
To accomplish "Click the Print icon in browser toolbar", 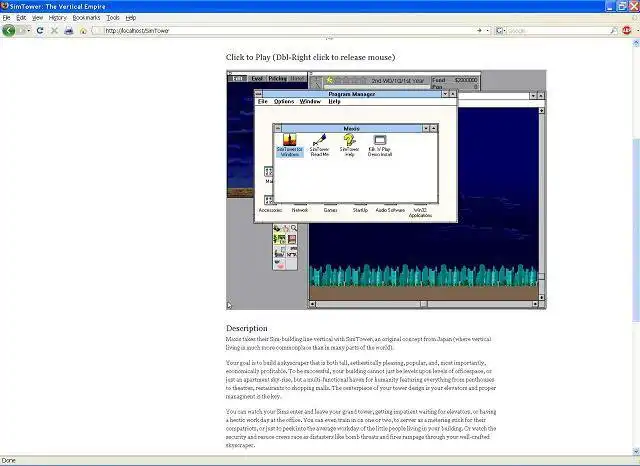I will pos(69,31).
